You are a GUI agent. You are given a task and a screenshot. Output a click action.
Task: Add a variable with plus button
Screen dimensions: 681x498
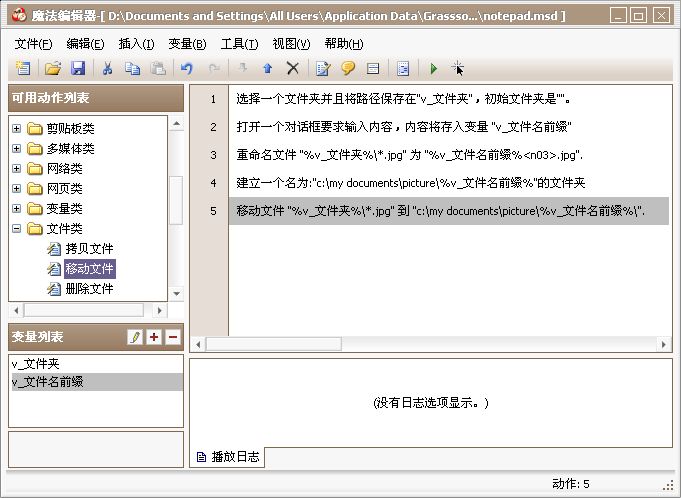[x=154, y=337]
